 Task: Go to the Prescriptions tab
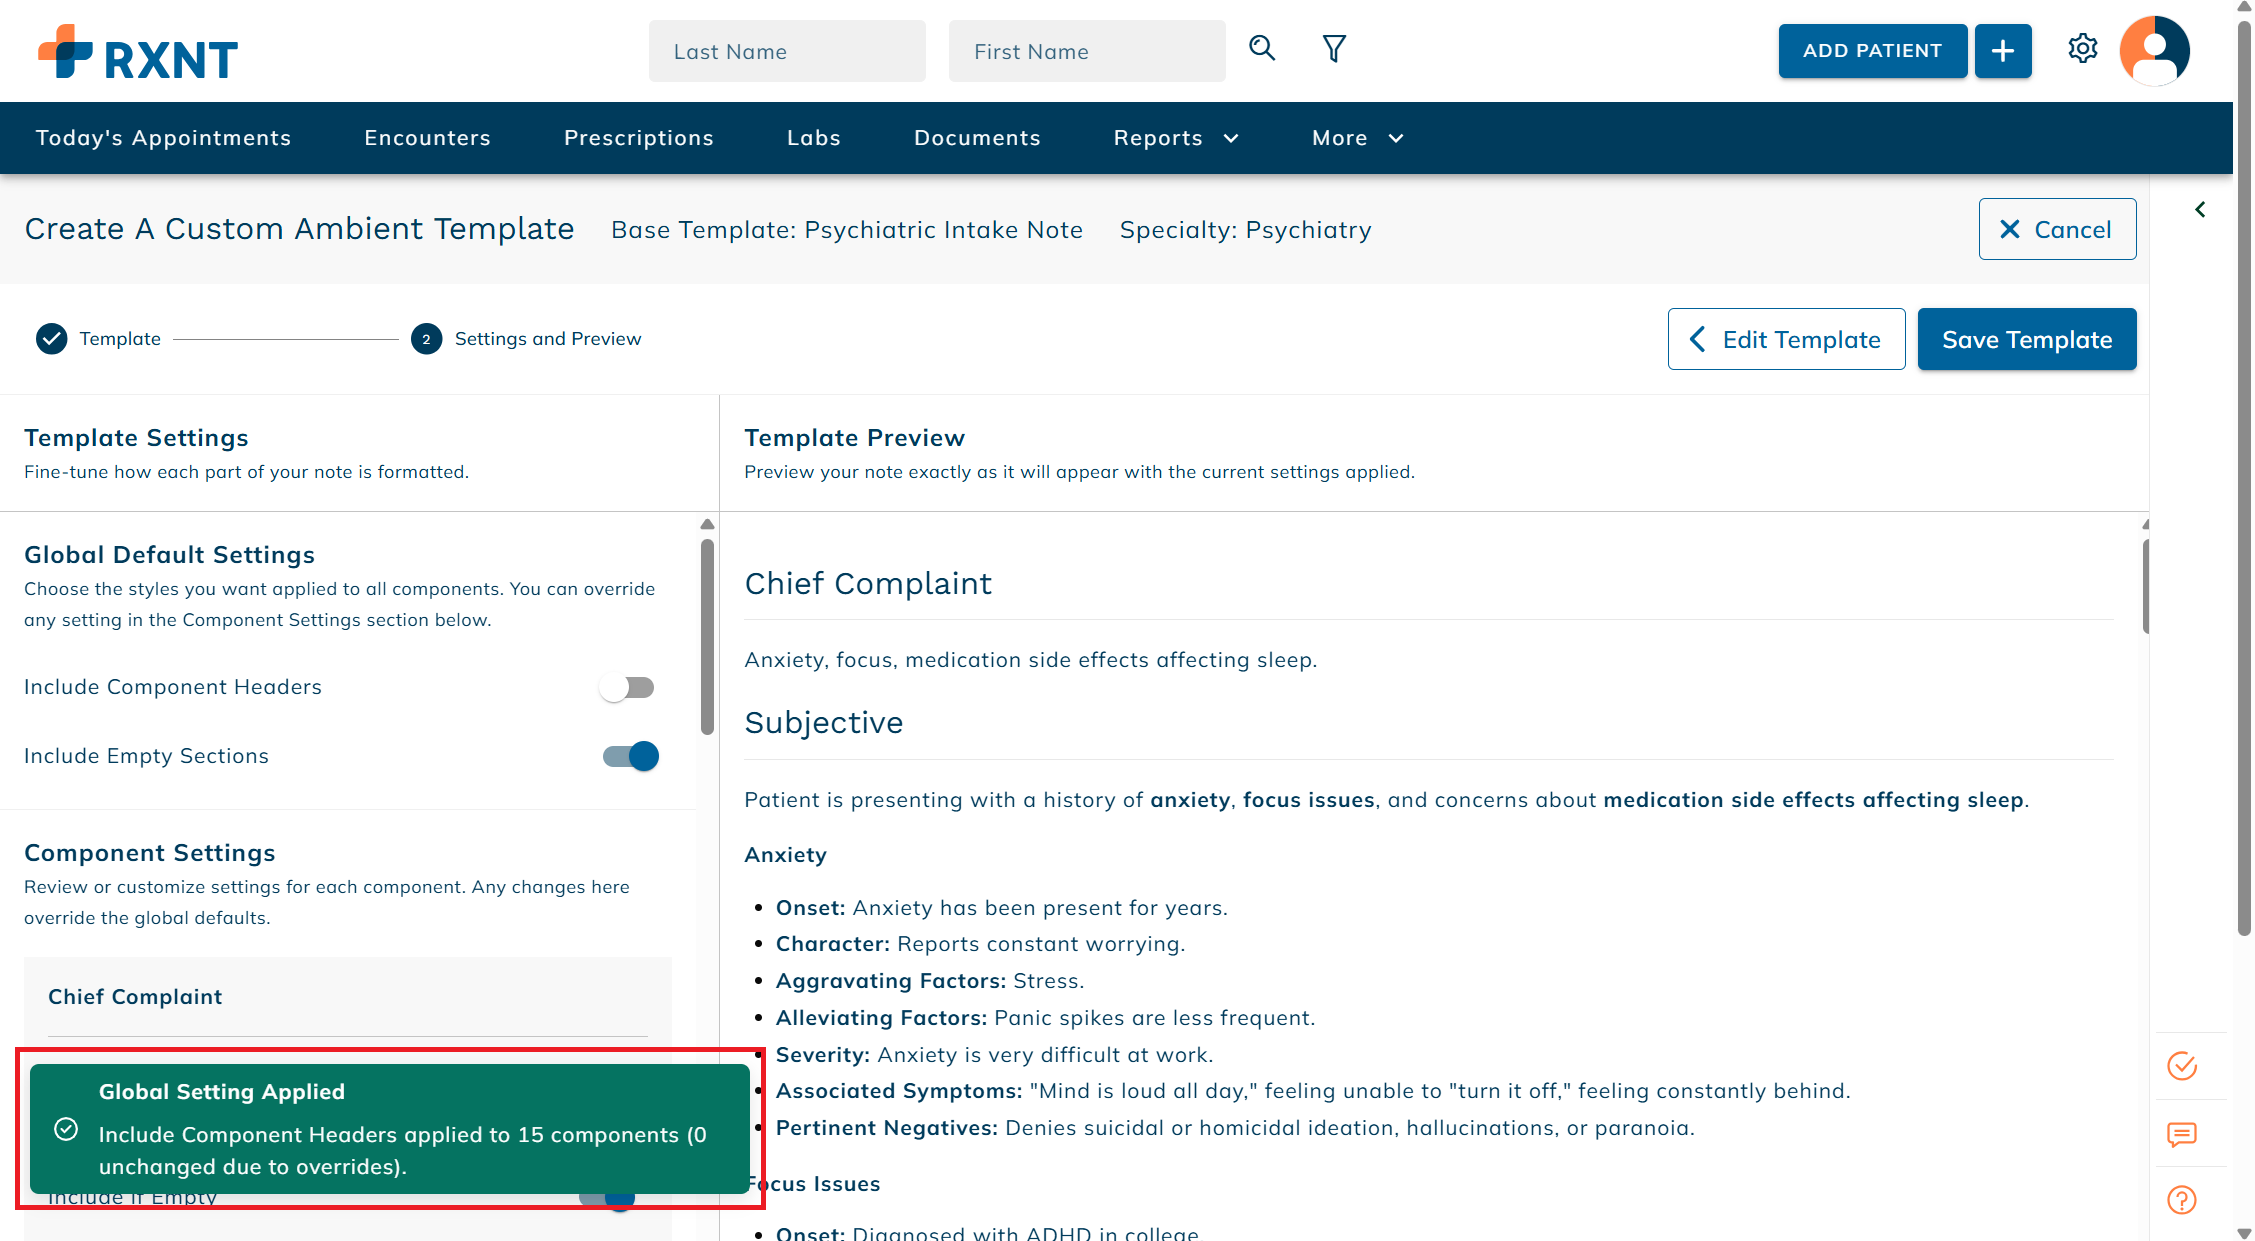(x=638, y=138)
